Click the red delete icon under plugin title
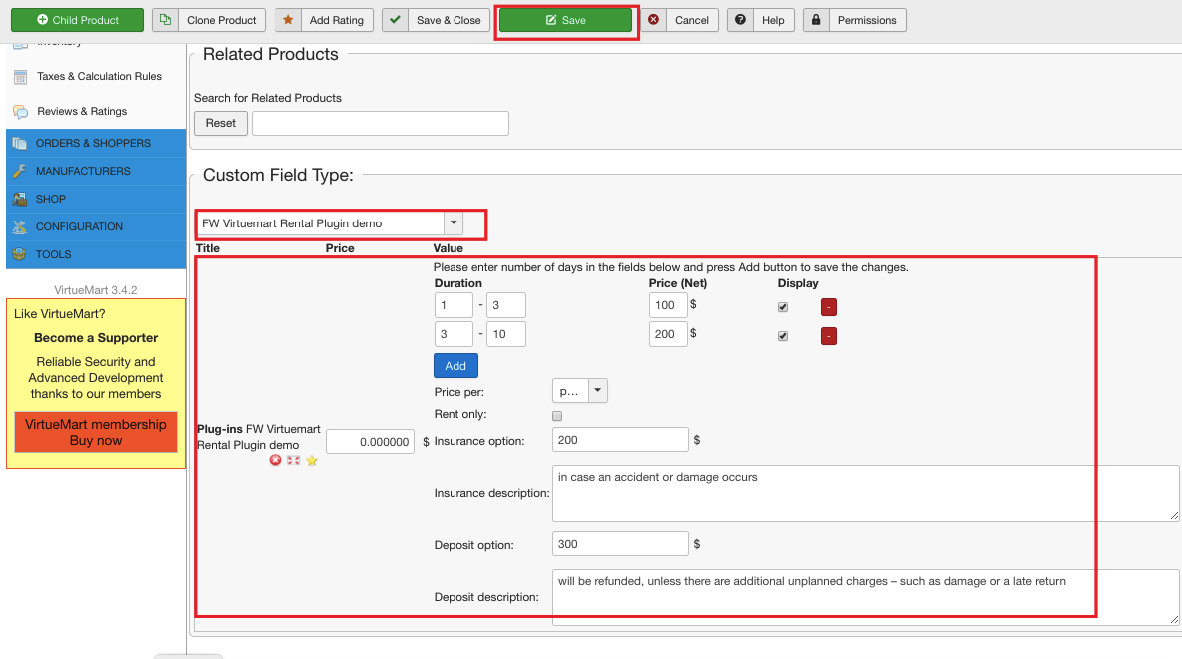The height and width of the screenshot is (659, 1182). point(276,460)
